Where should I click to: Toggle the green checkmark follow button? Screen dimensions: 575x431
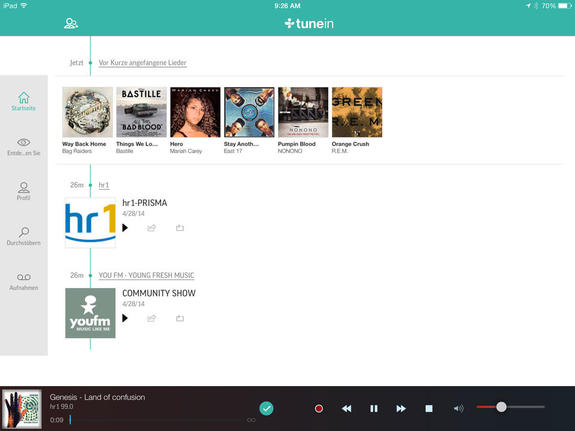pyautogui.click(x=266, y=408)
